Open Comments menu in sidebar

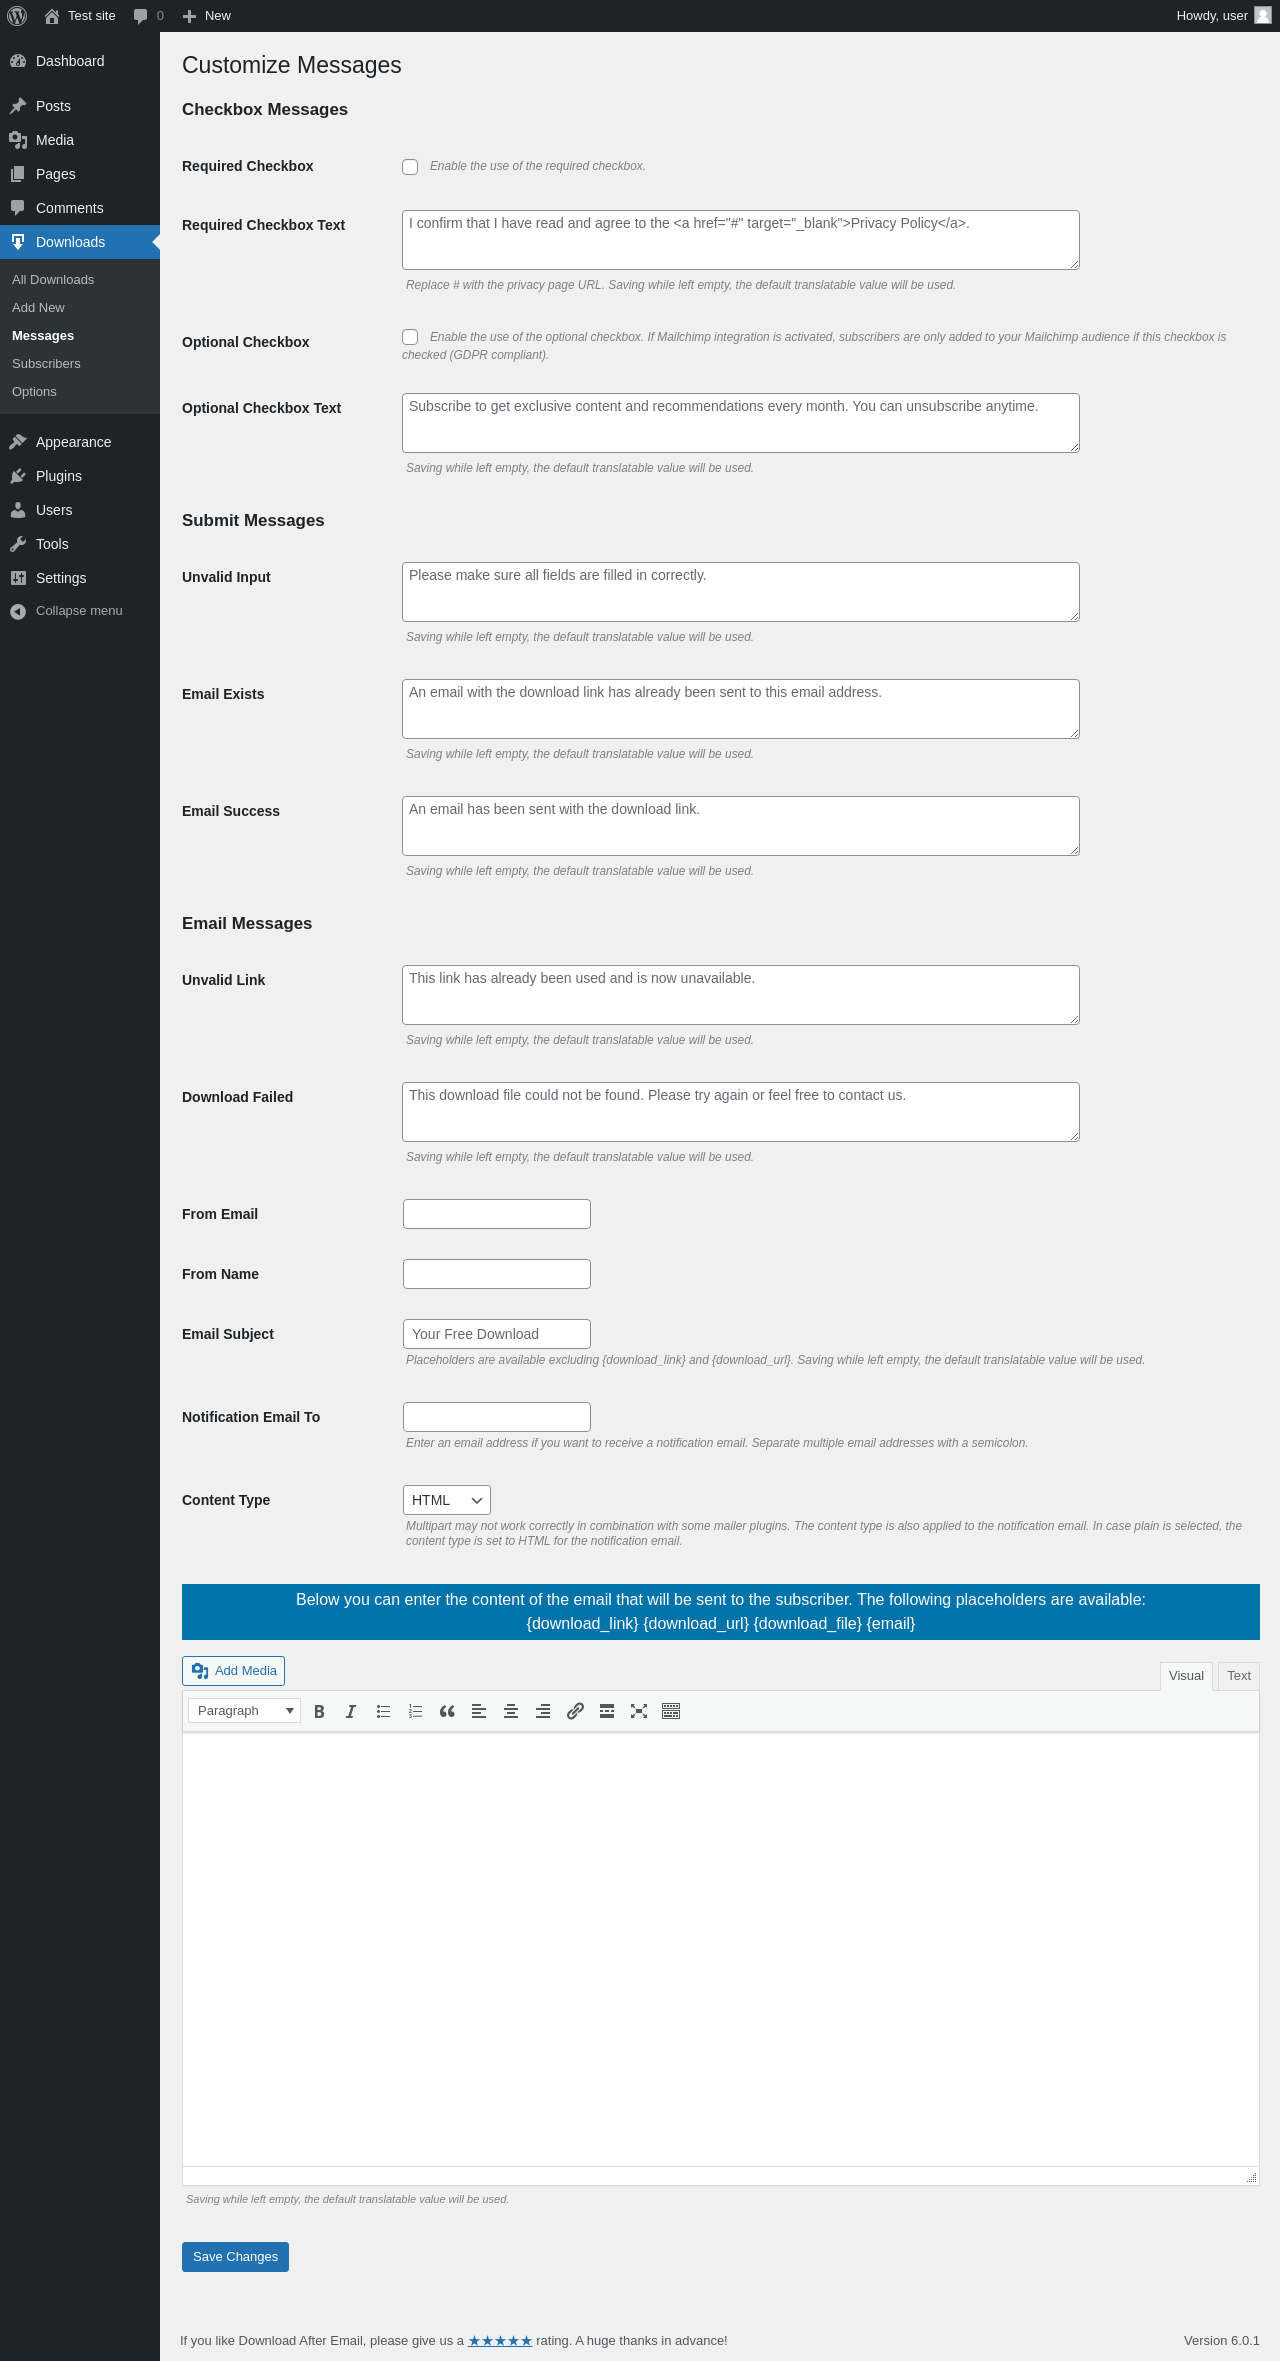(x=80, y=208)
